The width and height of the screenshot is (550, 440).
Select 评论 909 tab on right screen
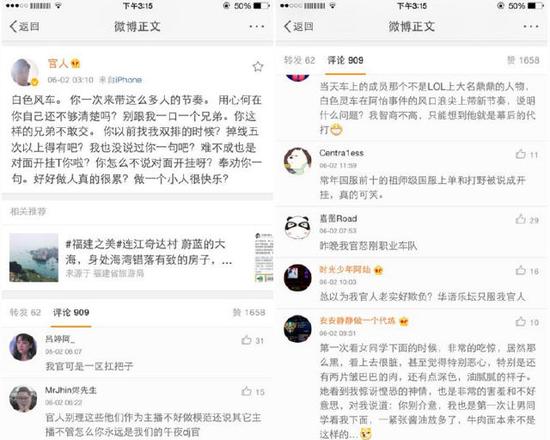coord(345,60)
